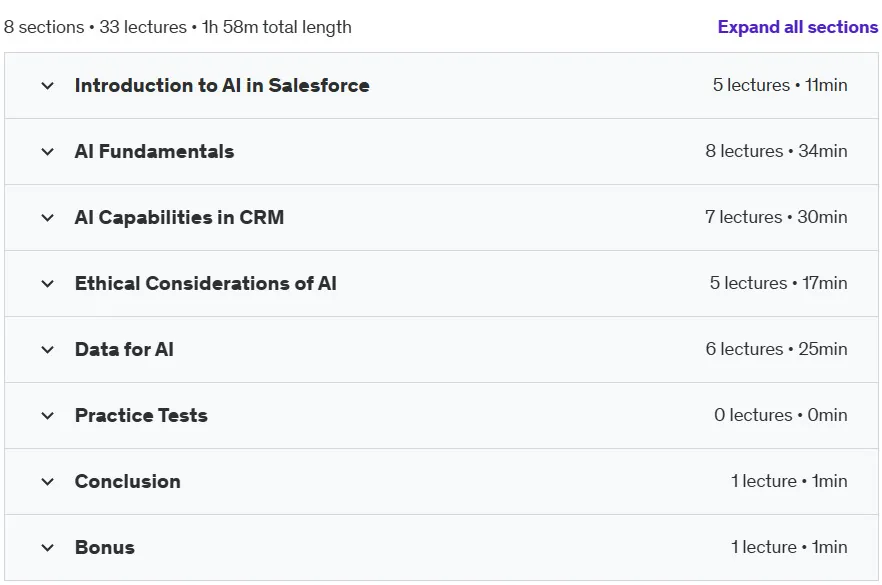Image resolution: width=882 pixels, height=585 pixels.
Task: Open the Data for AI section title
Action: click(124, 349)
